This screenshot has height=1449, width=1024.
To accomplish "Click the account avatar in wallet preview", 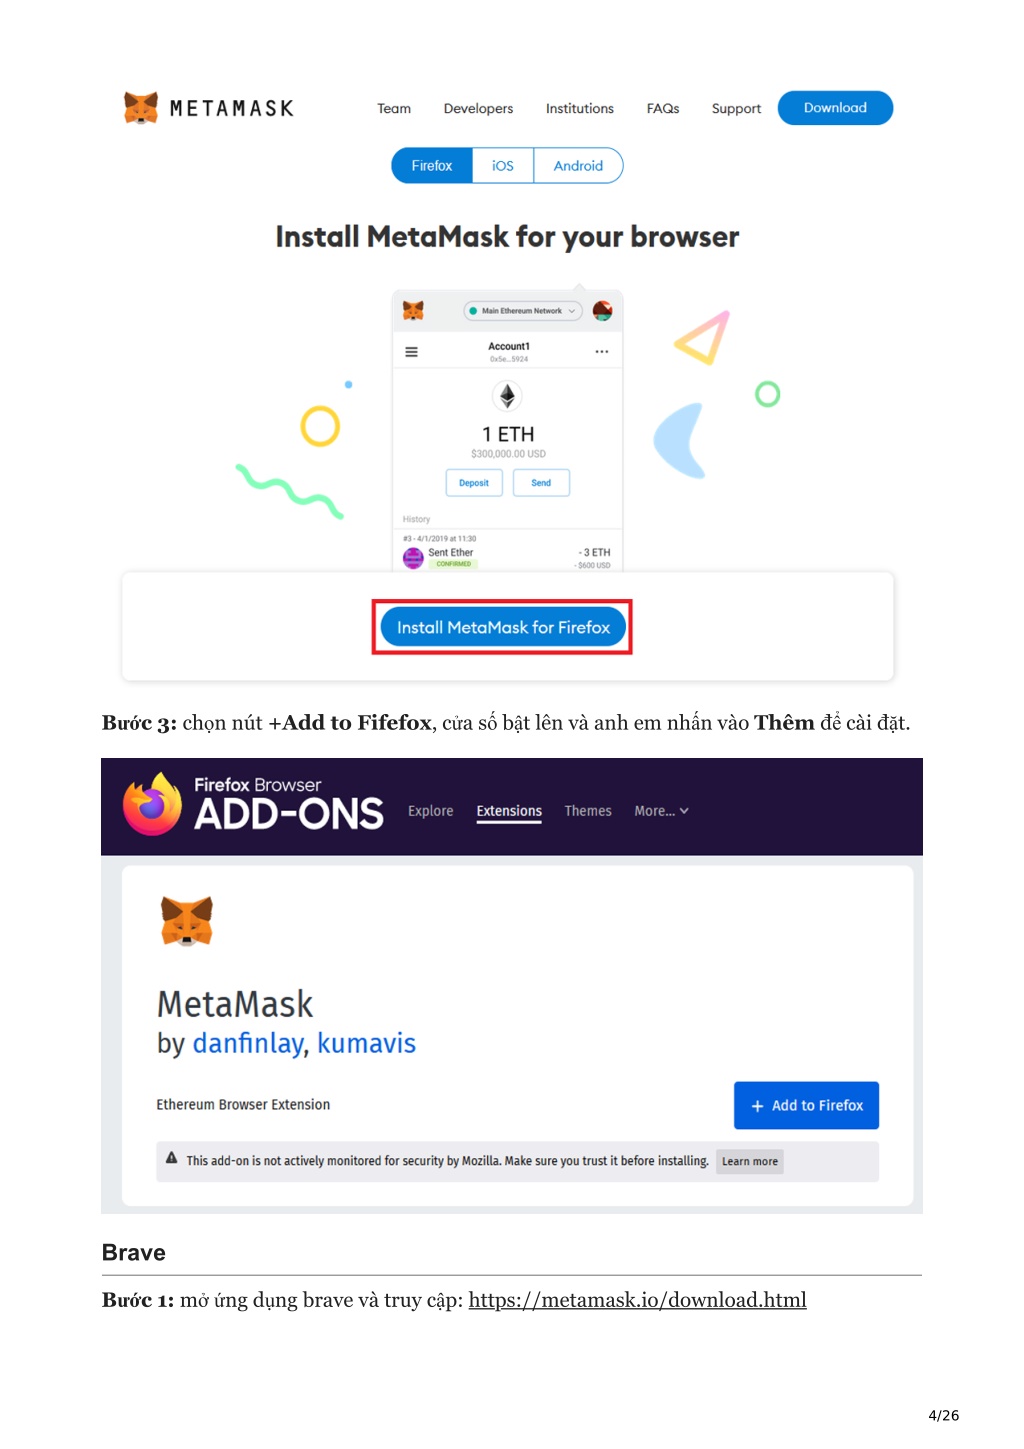I will (602, 311).
